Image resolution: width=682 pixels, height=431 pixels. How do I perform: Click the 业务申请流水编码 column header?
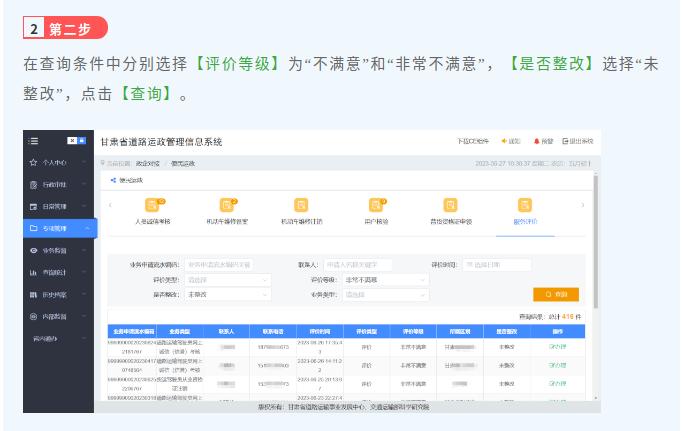tap(133, 331)
